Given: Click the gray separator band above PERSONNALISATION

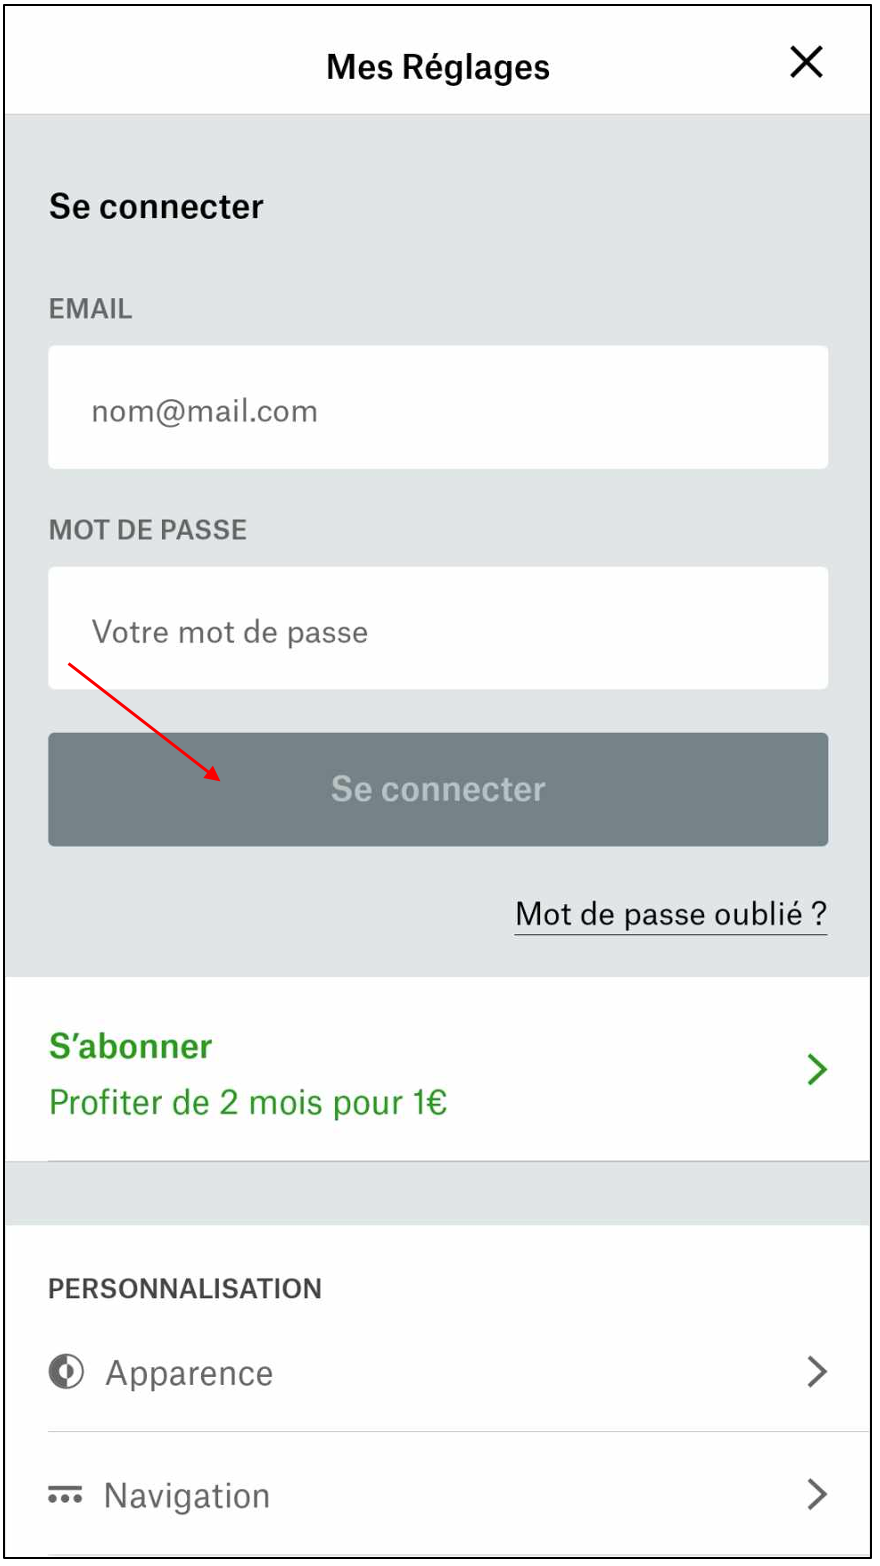Looking at the screenshot, I should tap(438, 1193).
